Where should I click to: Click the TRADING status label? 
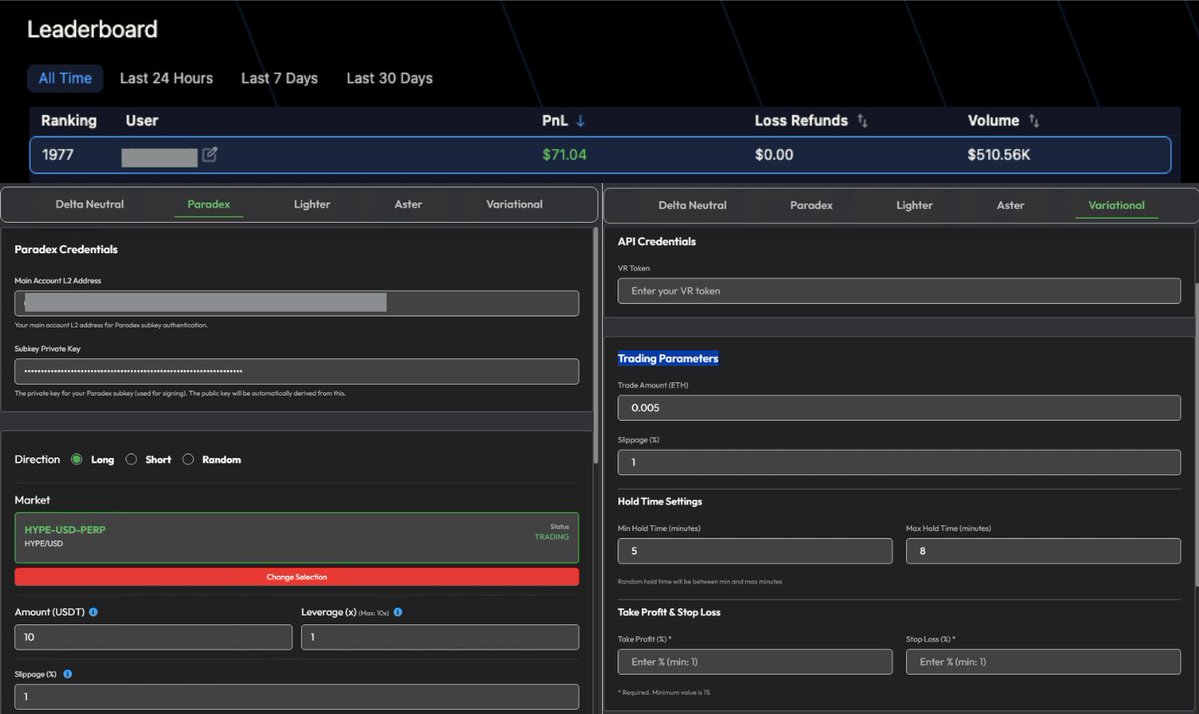pos(551,537)
